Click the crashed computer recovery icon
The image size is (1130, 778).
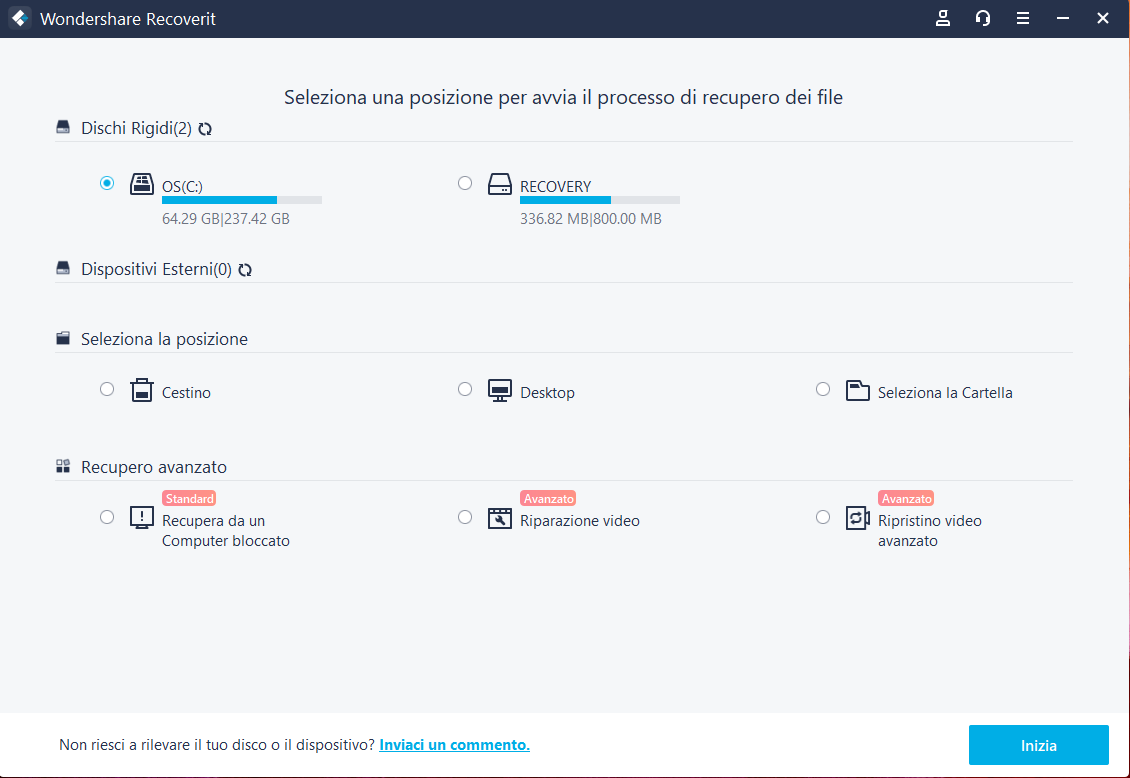142,518
